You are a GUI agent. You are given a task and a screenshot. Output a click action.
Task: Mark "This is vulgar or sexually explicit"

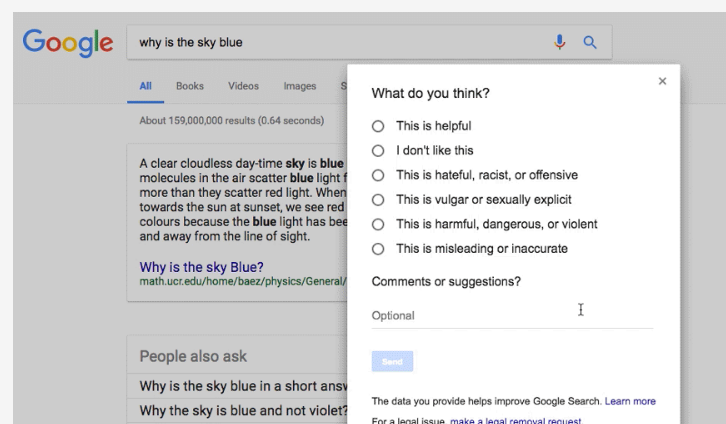[x=378, y=200]
